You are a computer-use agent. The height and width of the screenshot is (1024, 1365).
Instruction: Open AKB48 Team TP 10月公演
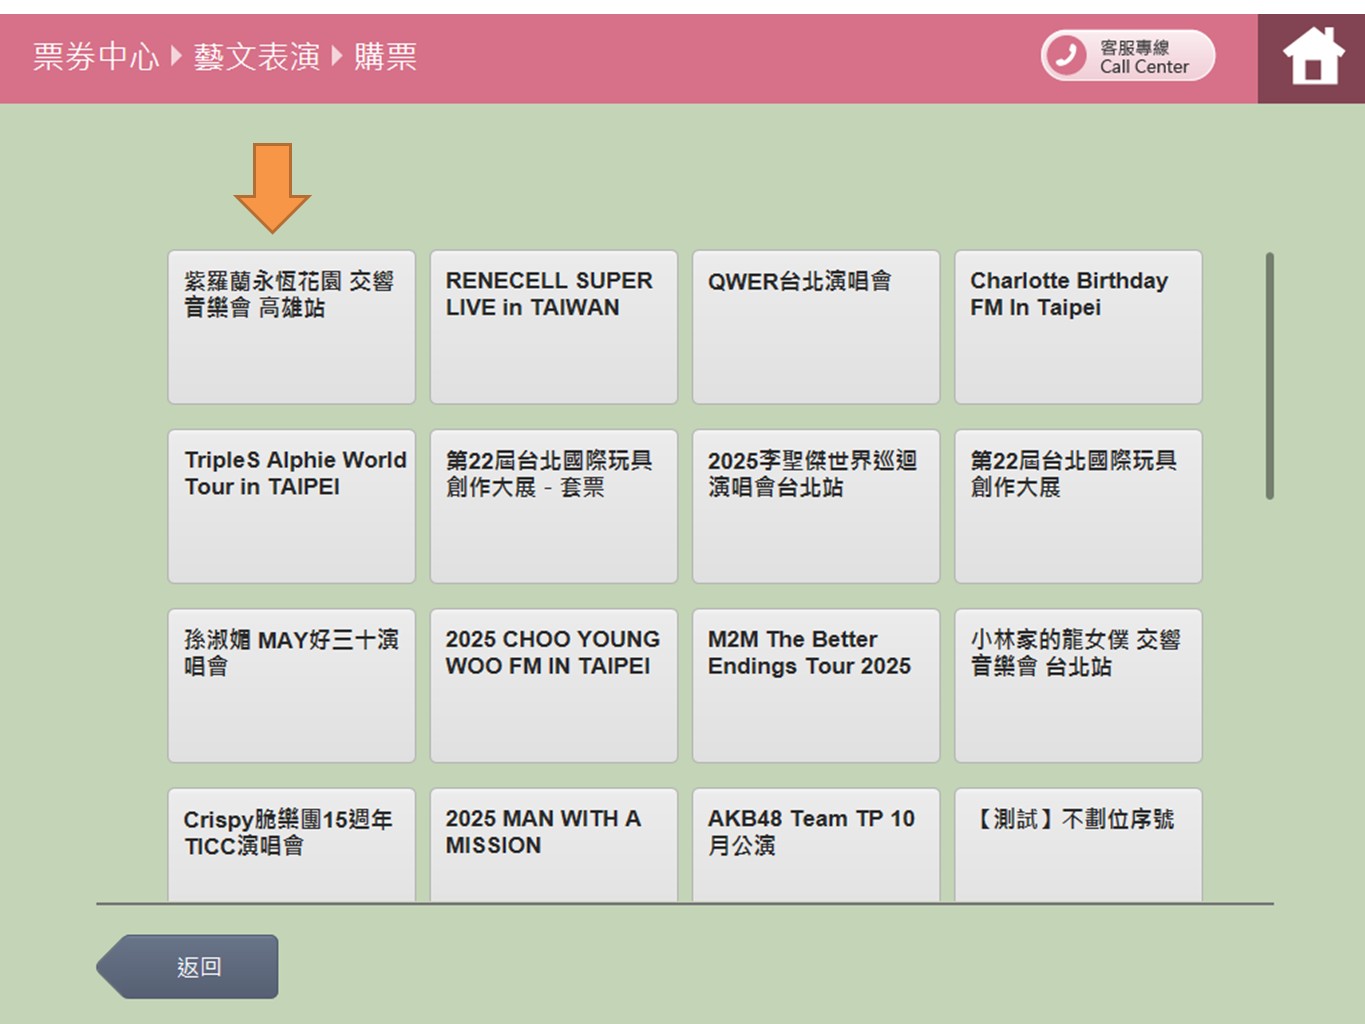[815, 843]
